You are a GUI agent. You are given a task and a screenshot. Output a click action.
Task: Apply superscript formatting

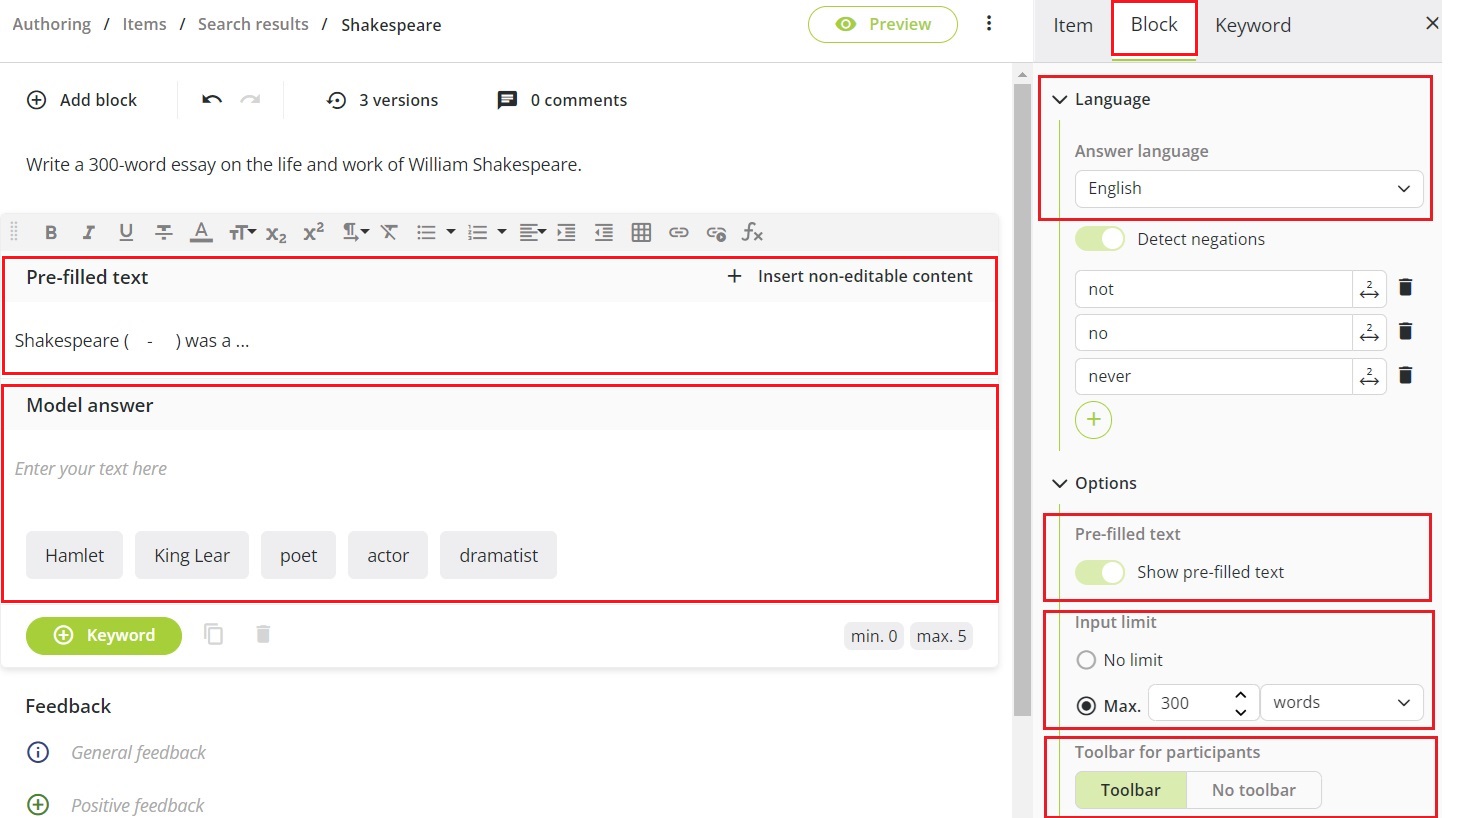point(313,232)
